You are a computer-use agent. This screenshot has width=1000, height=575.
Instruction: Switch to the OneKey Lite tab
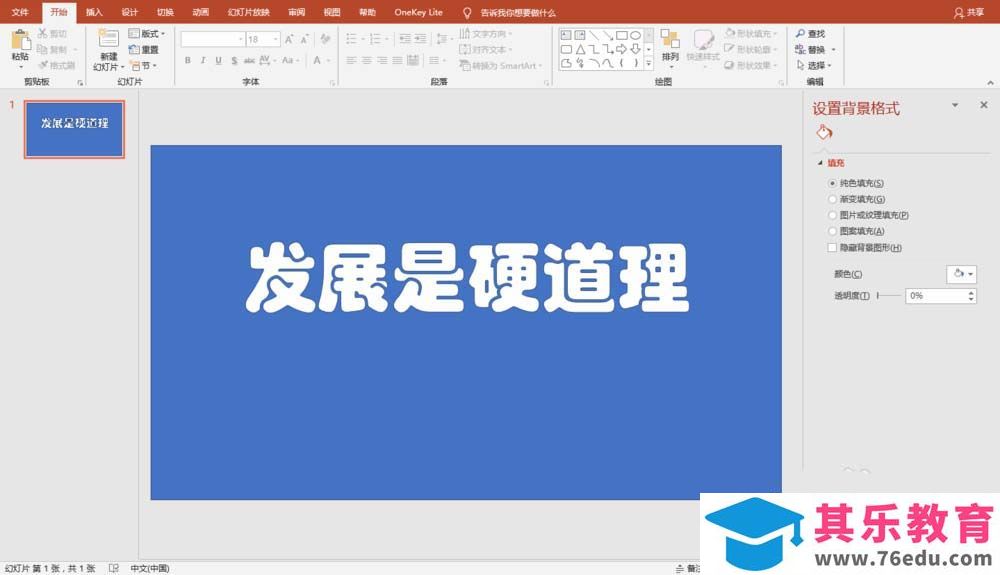(418, 12)
